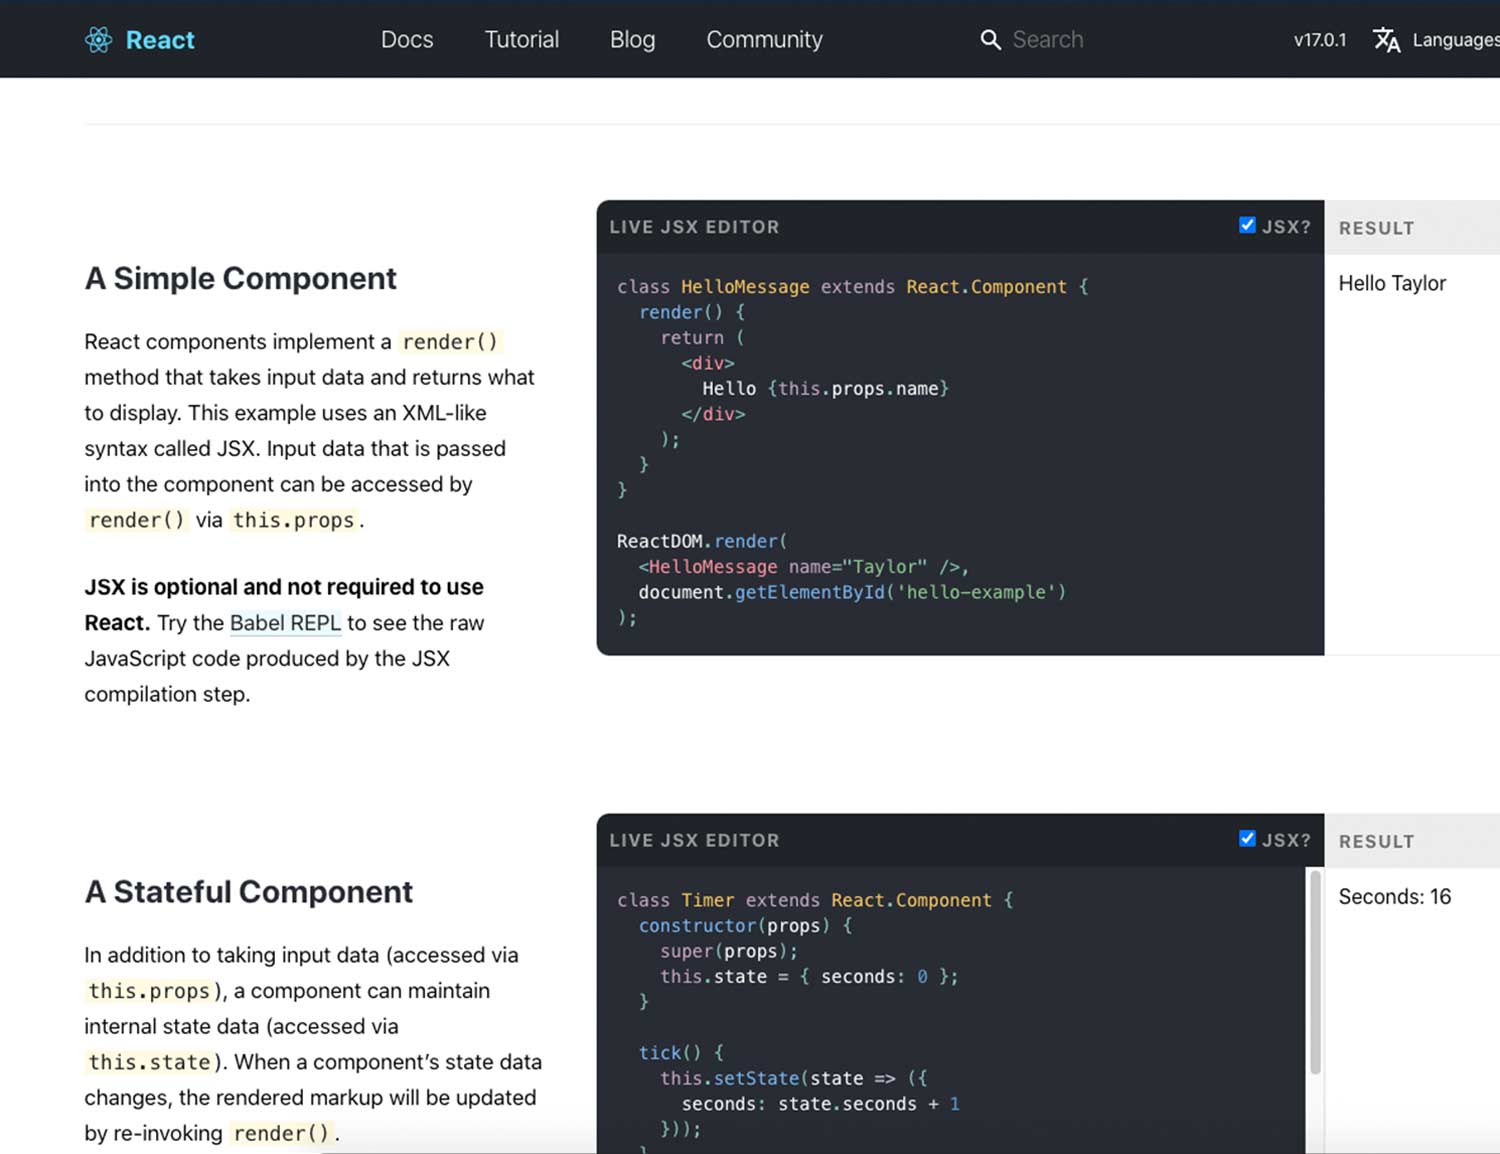
Task: Click the inline 'this.state' code snippet
Action: click(x=150, y=1062)
